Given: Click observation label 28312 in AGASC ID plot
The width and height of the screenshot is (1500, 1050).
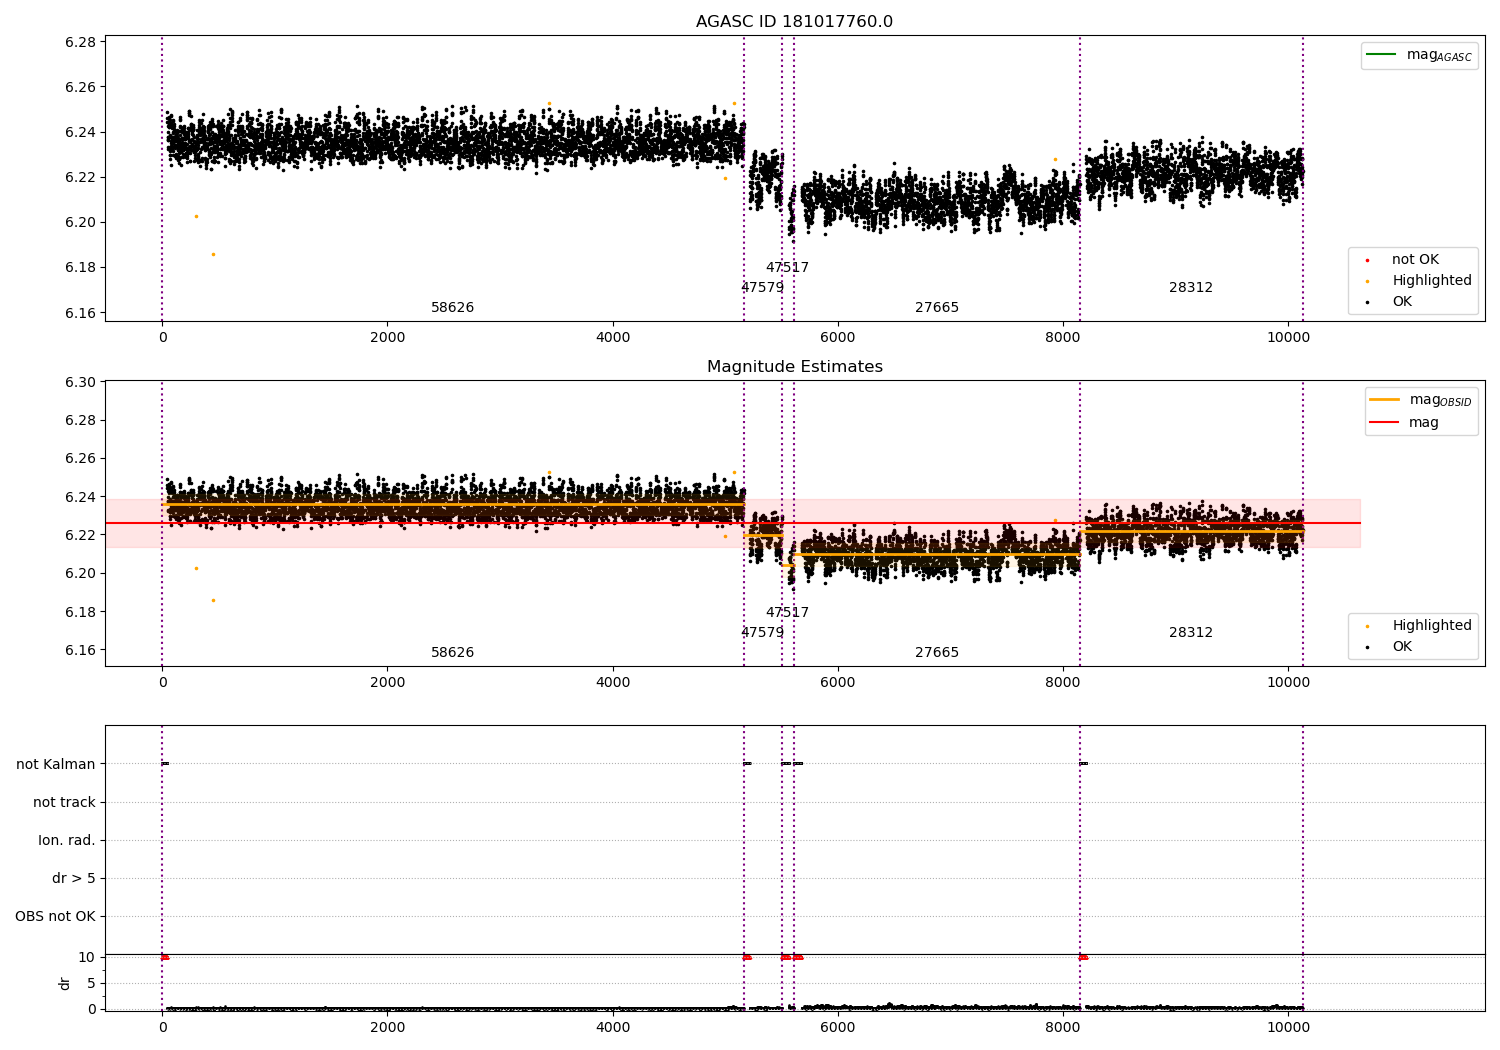Looking at the screenshot, I should click(1191, 288).
